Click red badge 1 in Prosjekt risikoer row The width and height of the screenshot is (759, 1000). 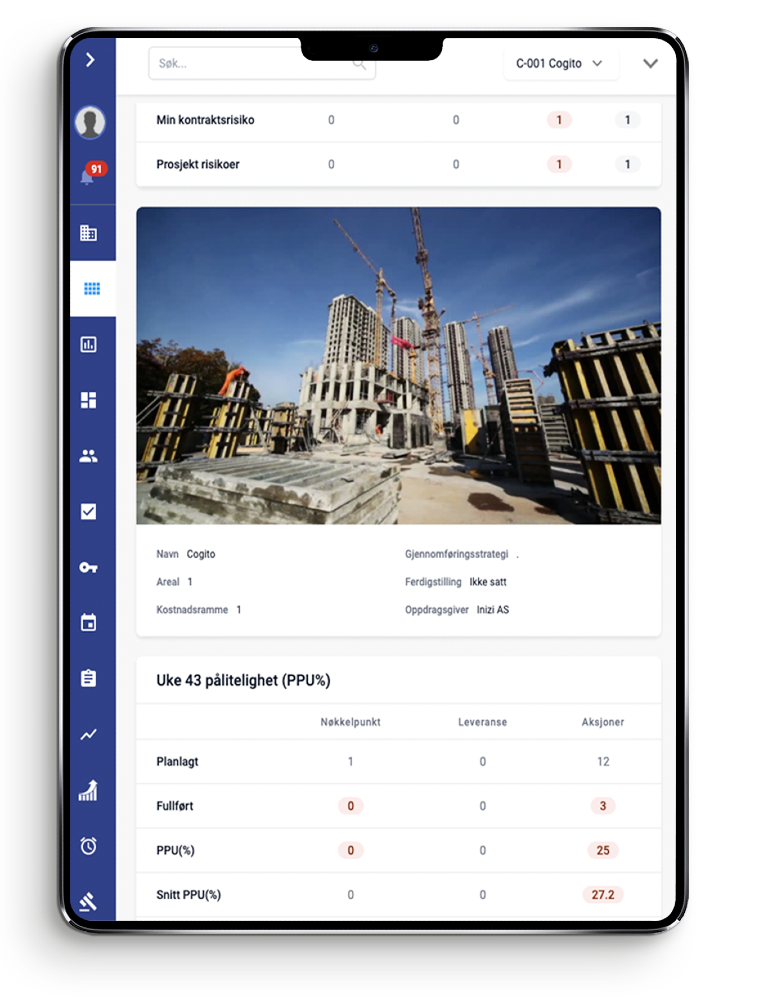[x=559, y=165]
